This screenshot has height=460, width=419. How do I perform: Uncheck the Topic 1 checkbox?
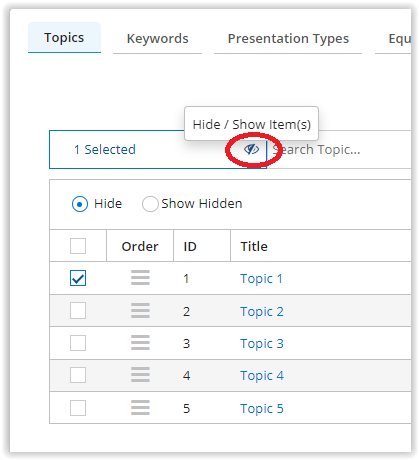click(78, 278)
